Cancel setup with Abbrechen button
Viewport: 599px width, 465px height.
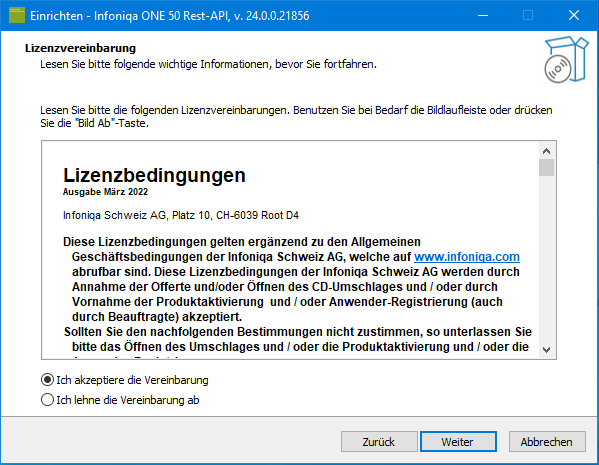547,442
